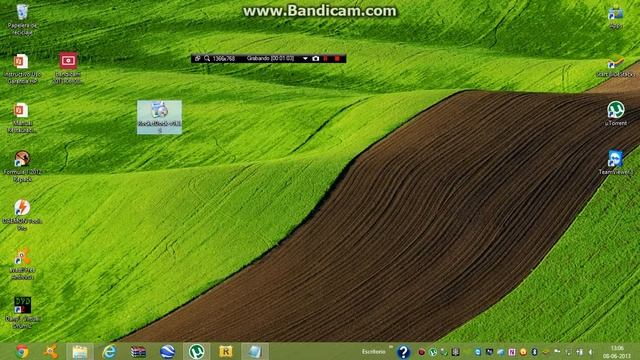This screenshot has width=640, height=360.
Task: Open the yellow R application in taskbar
Action: (x=225, y=351)
